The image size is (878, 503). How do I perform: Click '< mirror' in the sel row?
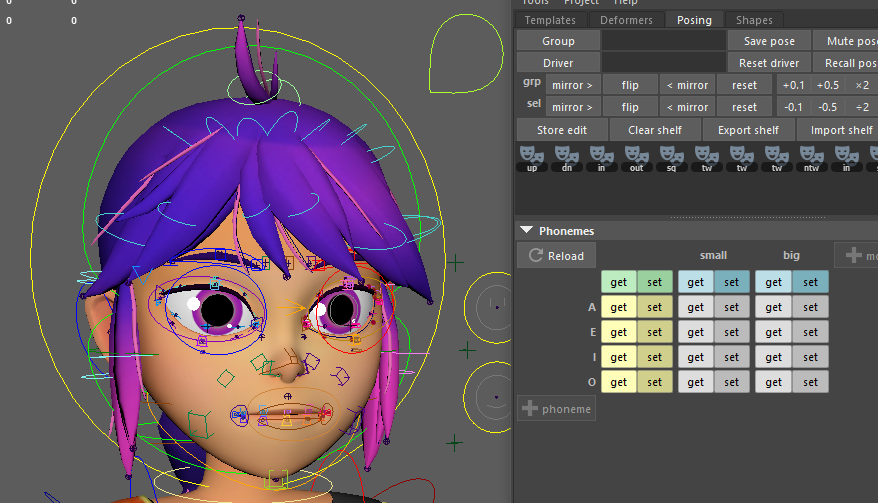tap(687, 107)
